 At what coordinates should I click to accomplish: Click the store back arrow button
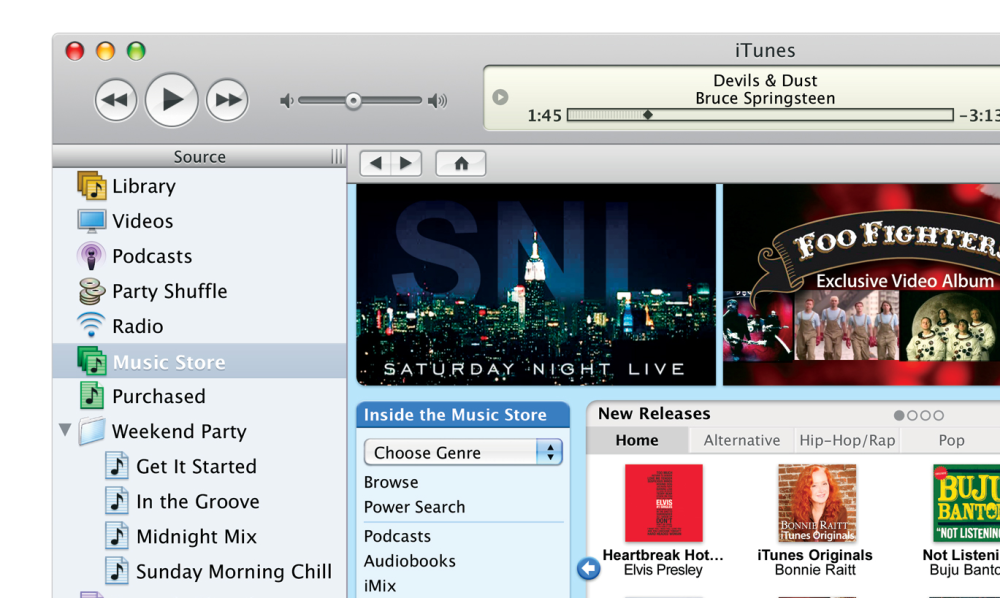pos(375,164)
